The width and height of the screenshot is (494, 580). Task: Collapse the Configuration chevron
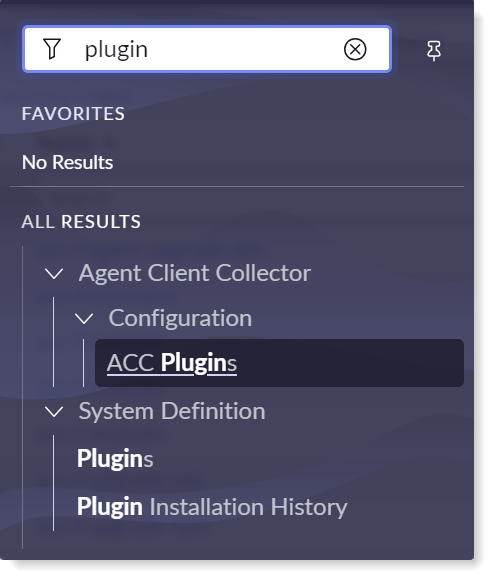pyautogui.click(x=84, y=318)
